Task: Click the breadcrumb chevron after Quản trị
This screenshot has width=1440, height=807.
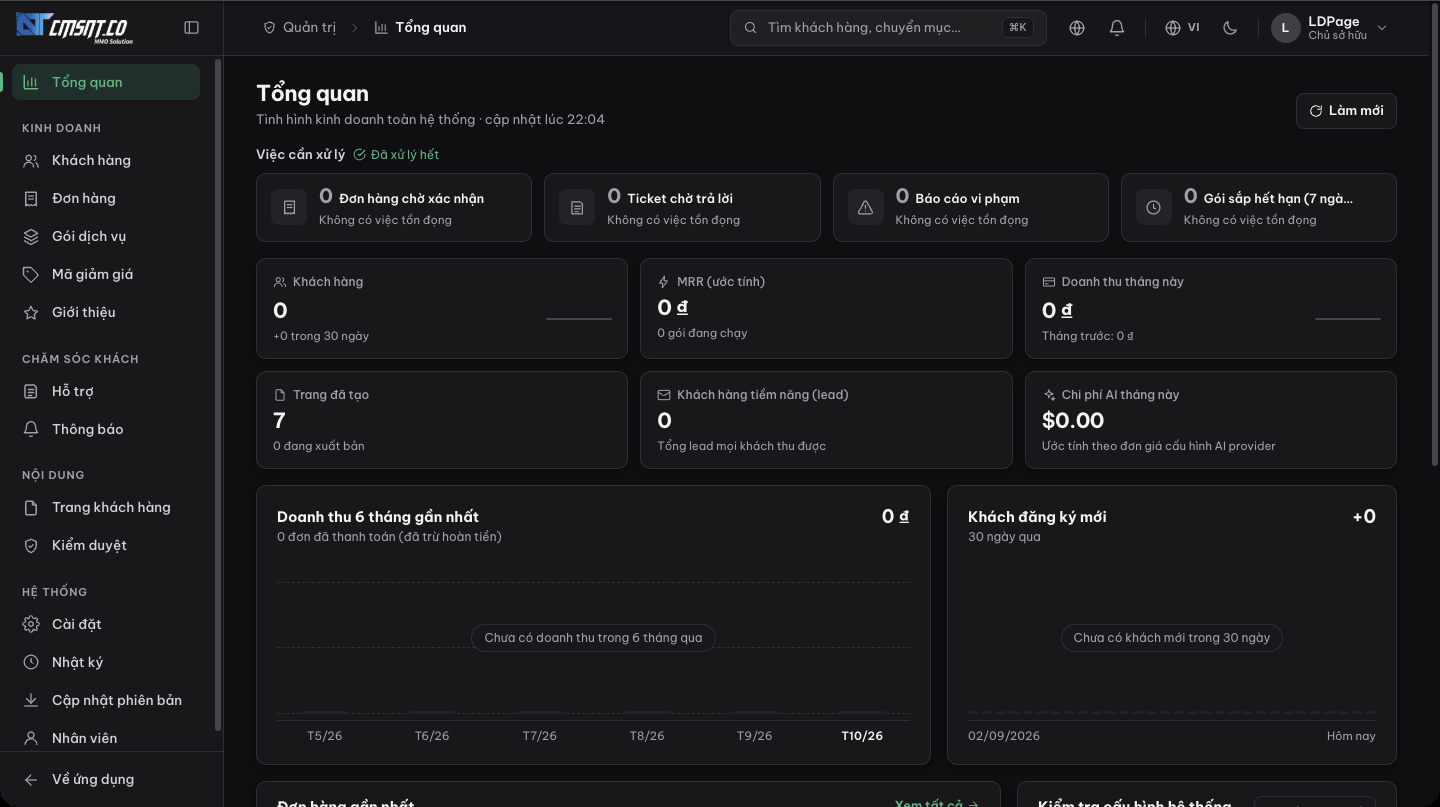Action: tap(354, 28)
